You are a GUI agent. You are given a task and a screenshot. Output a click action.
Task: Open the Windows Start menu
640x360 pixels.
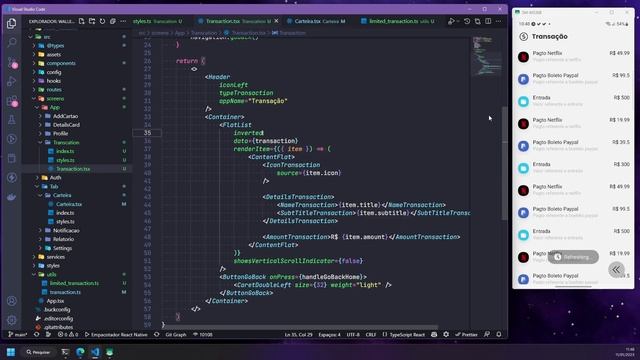coord(11,352)
